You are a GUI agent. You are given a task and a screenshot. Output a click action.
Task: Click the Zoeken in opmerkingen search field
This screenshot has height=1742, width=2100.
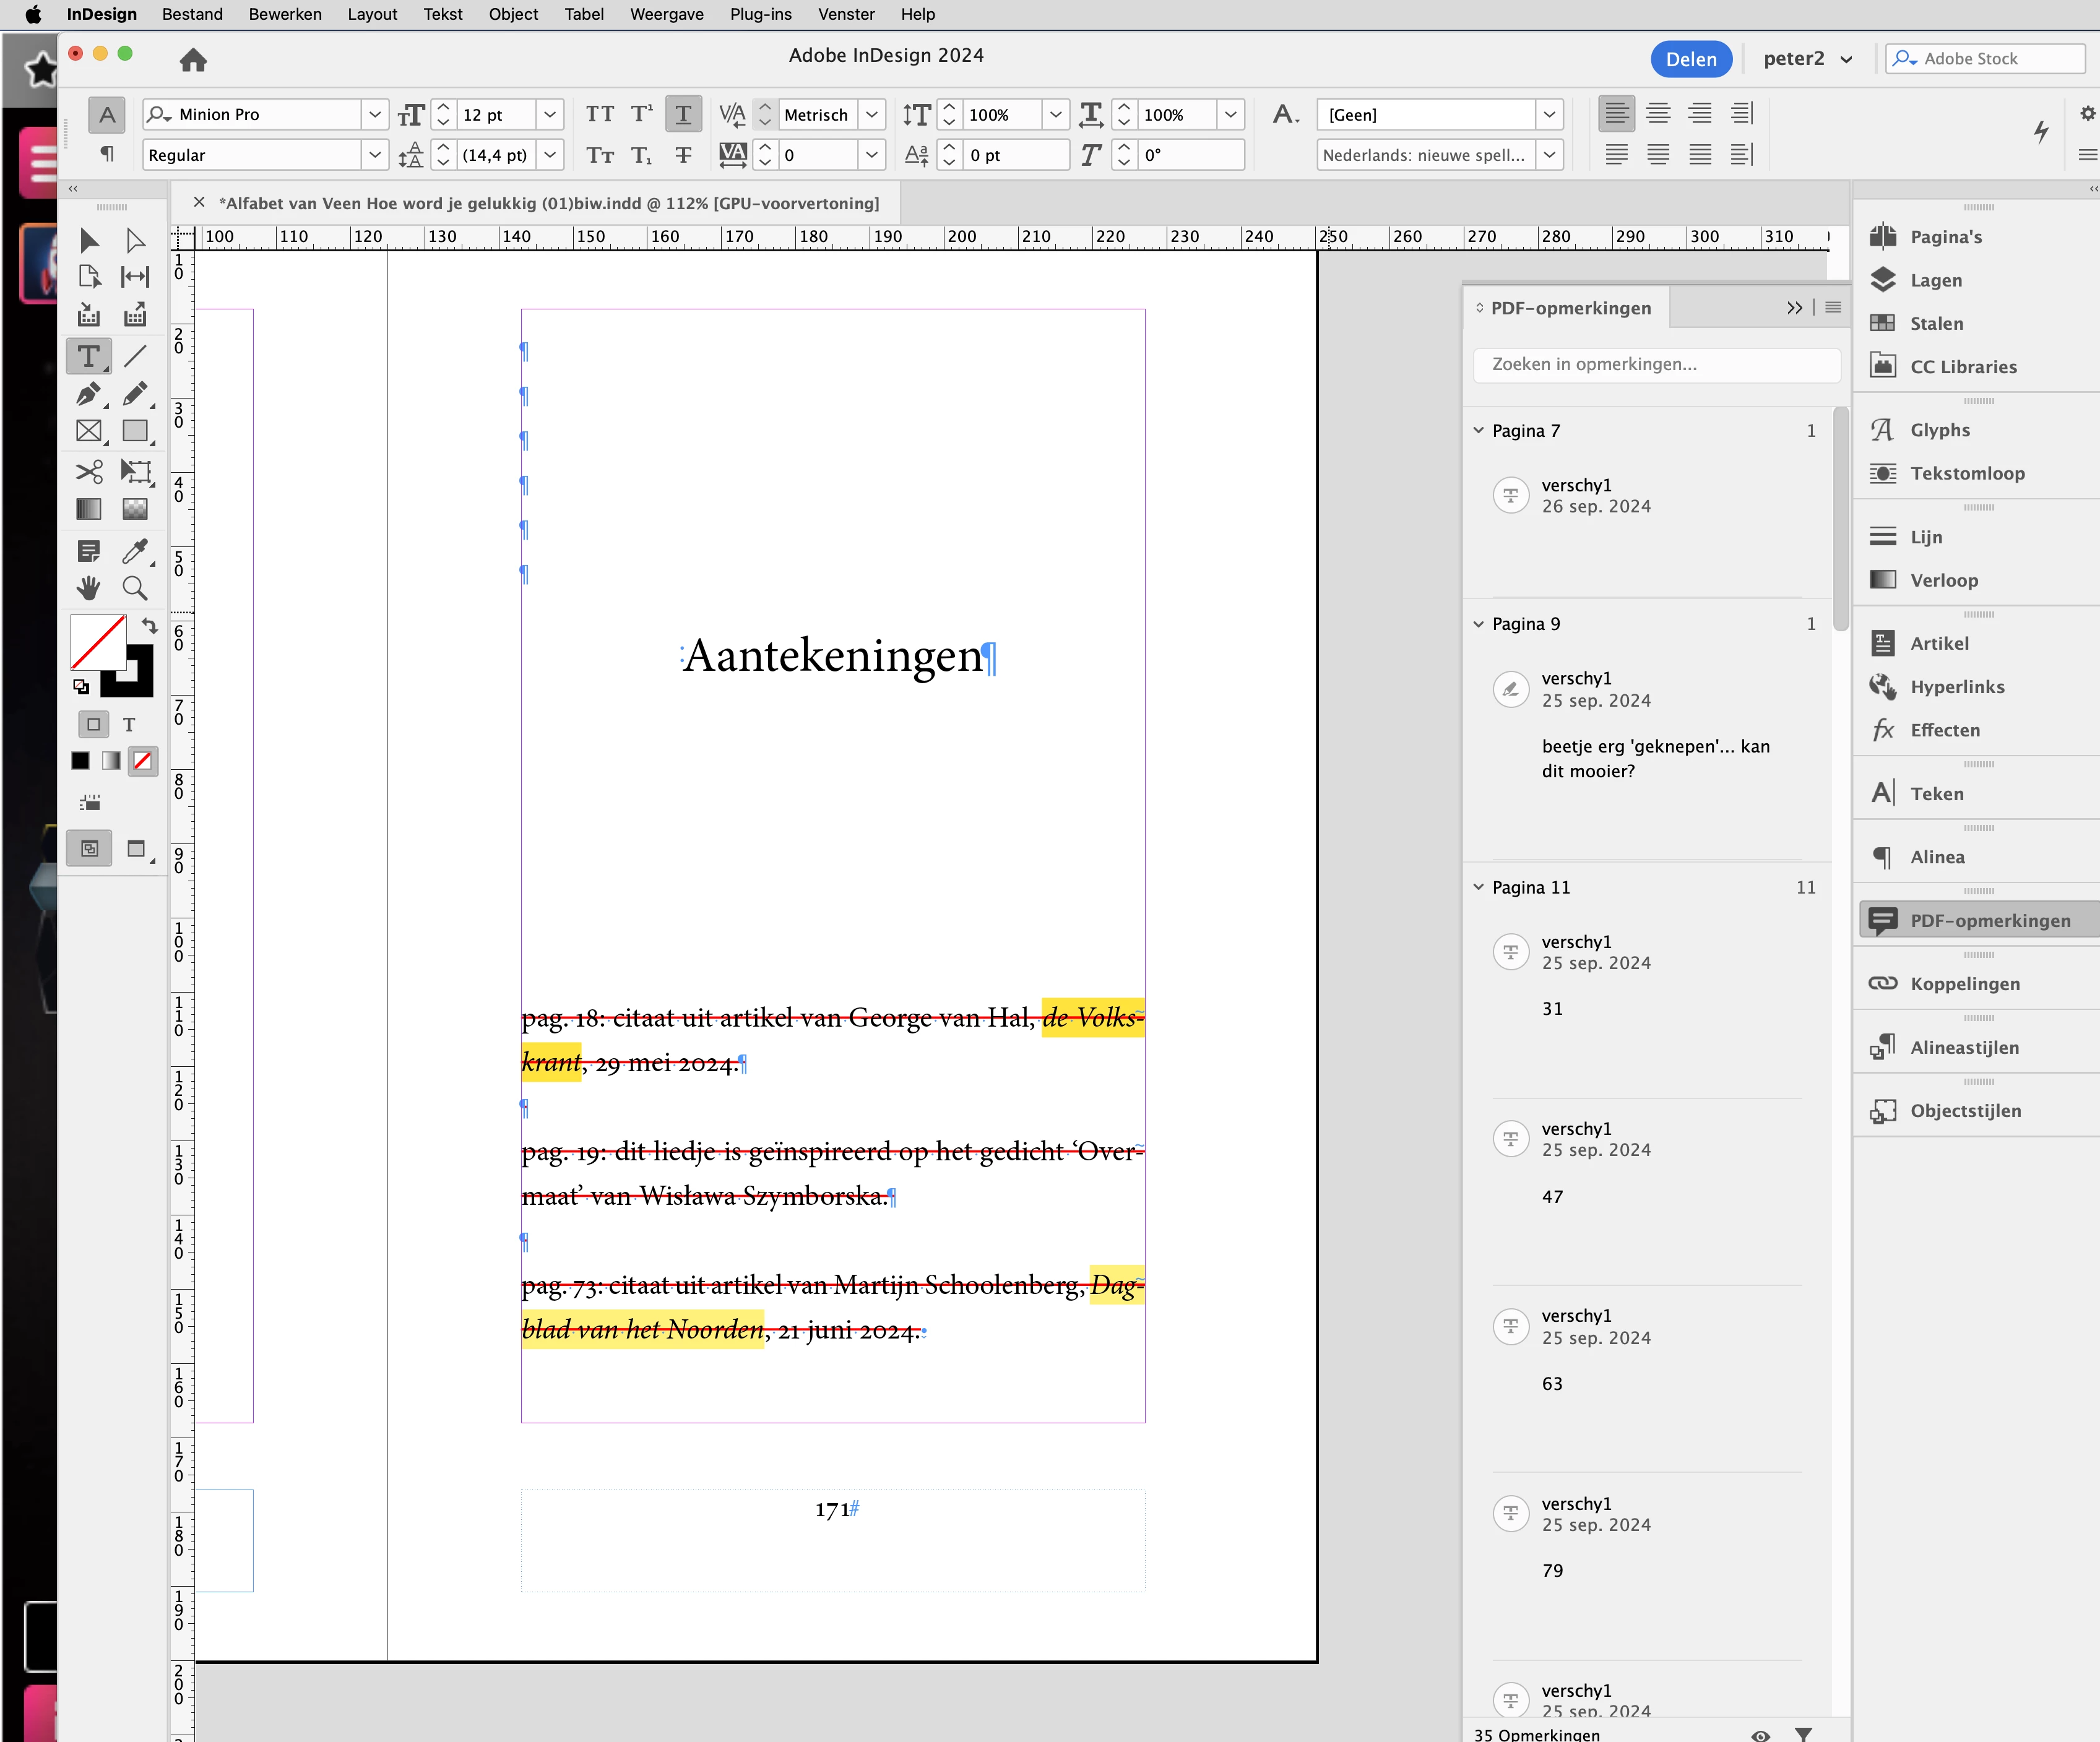[x=1656, y=365]
